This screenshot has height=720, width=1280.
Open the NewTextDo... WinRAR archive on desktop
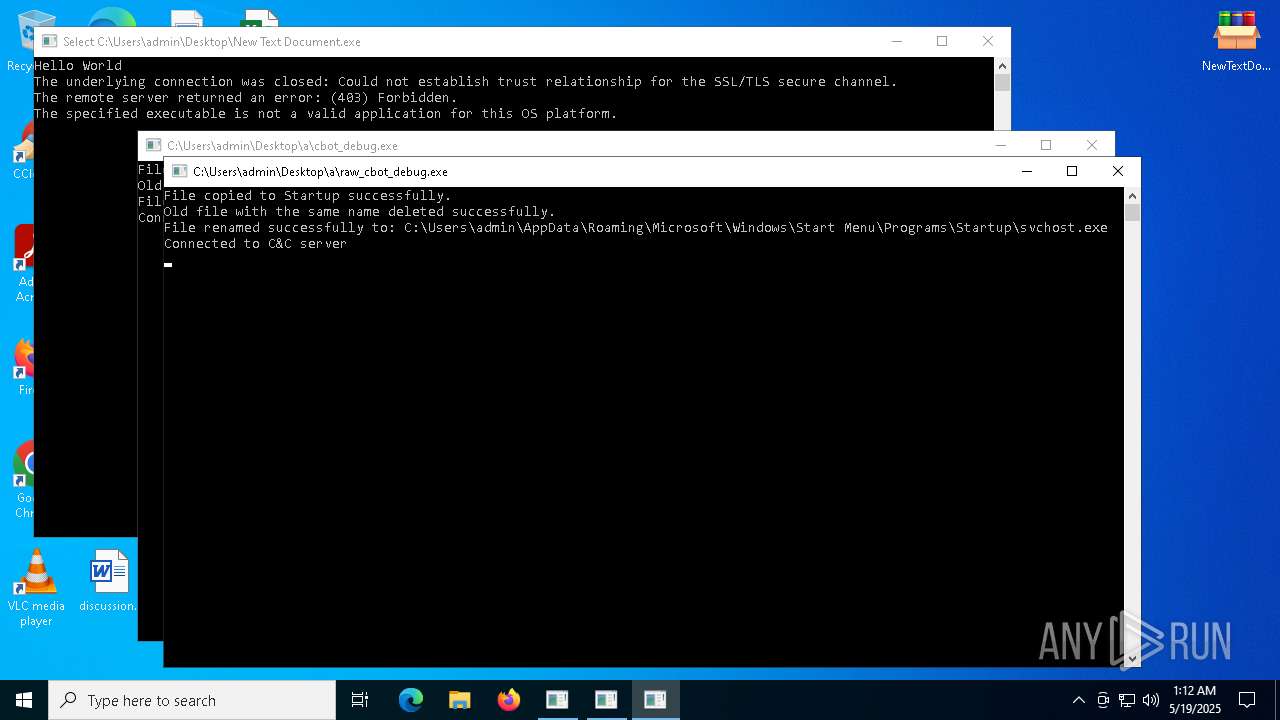pos(1236,42)
